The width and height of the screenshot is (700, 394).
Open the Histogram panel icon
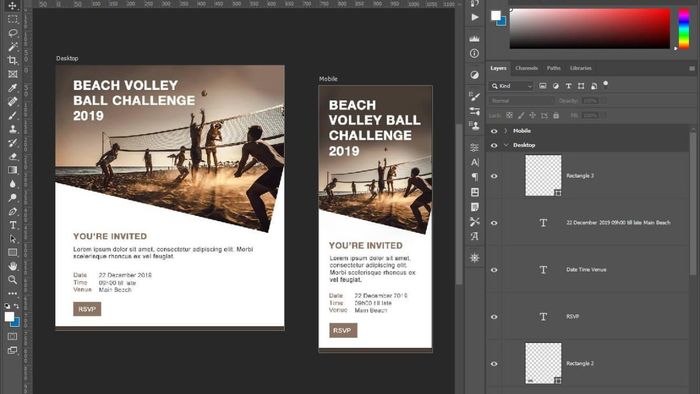pyautogui.click(x=475, y=39)
